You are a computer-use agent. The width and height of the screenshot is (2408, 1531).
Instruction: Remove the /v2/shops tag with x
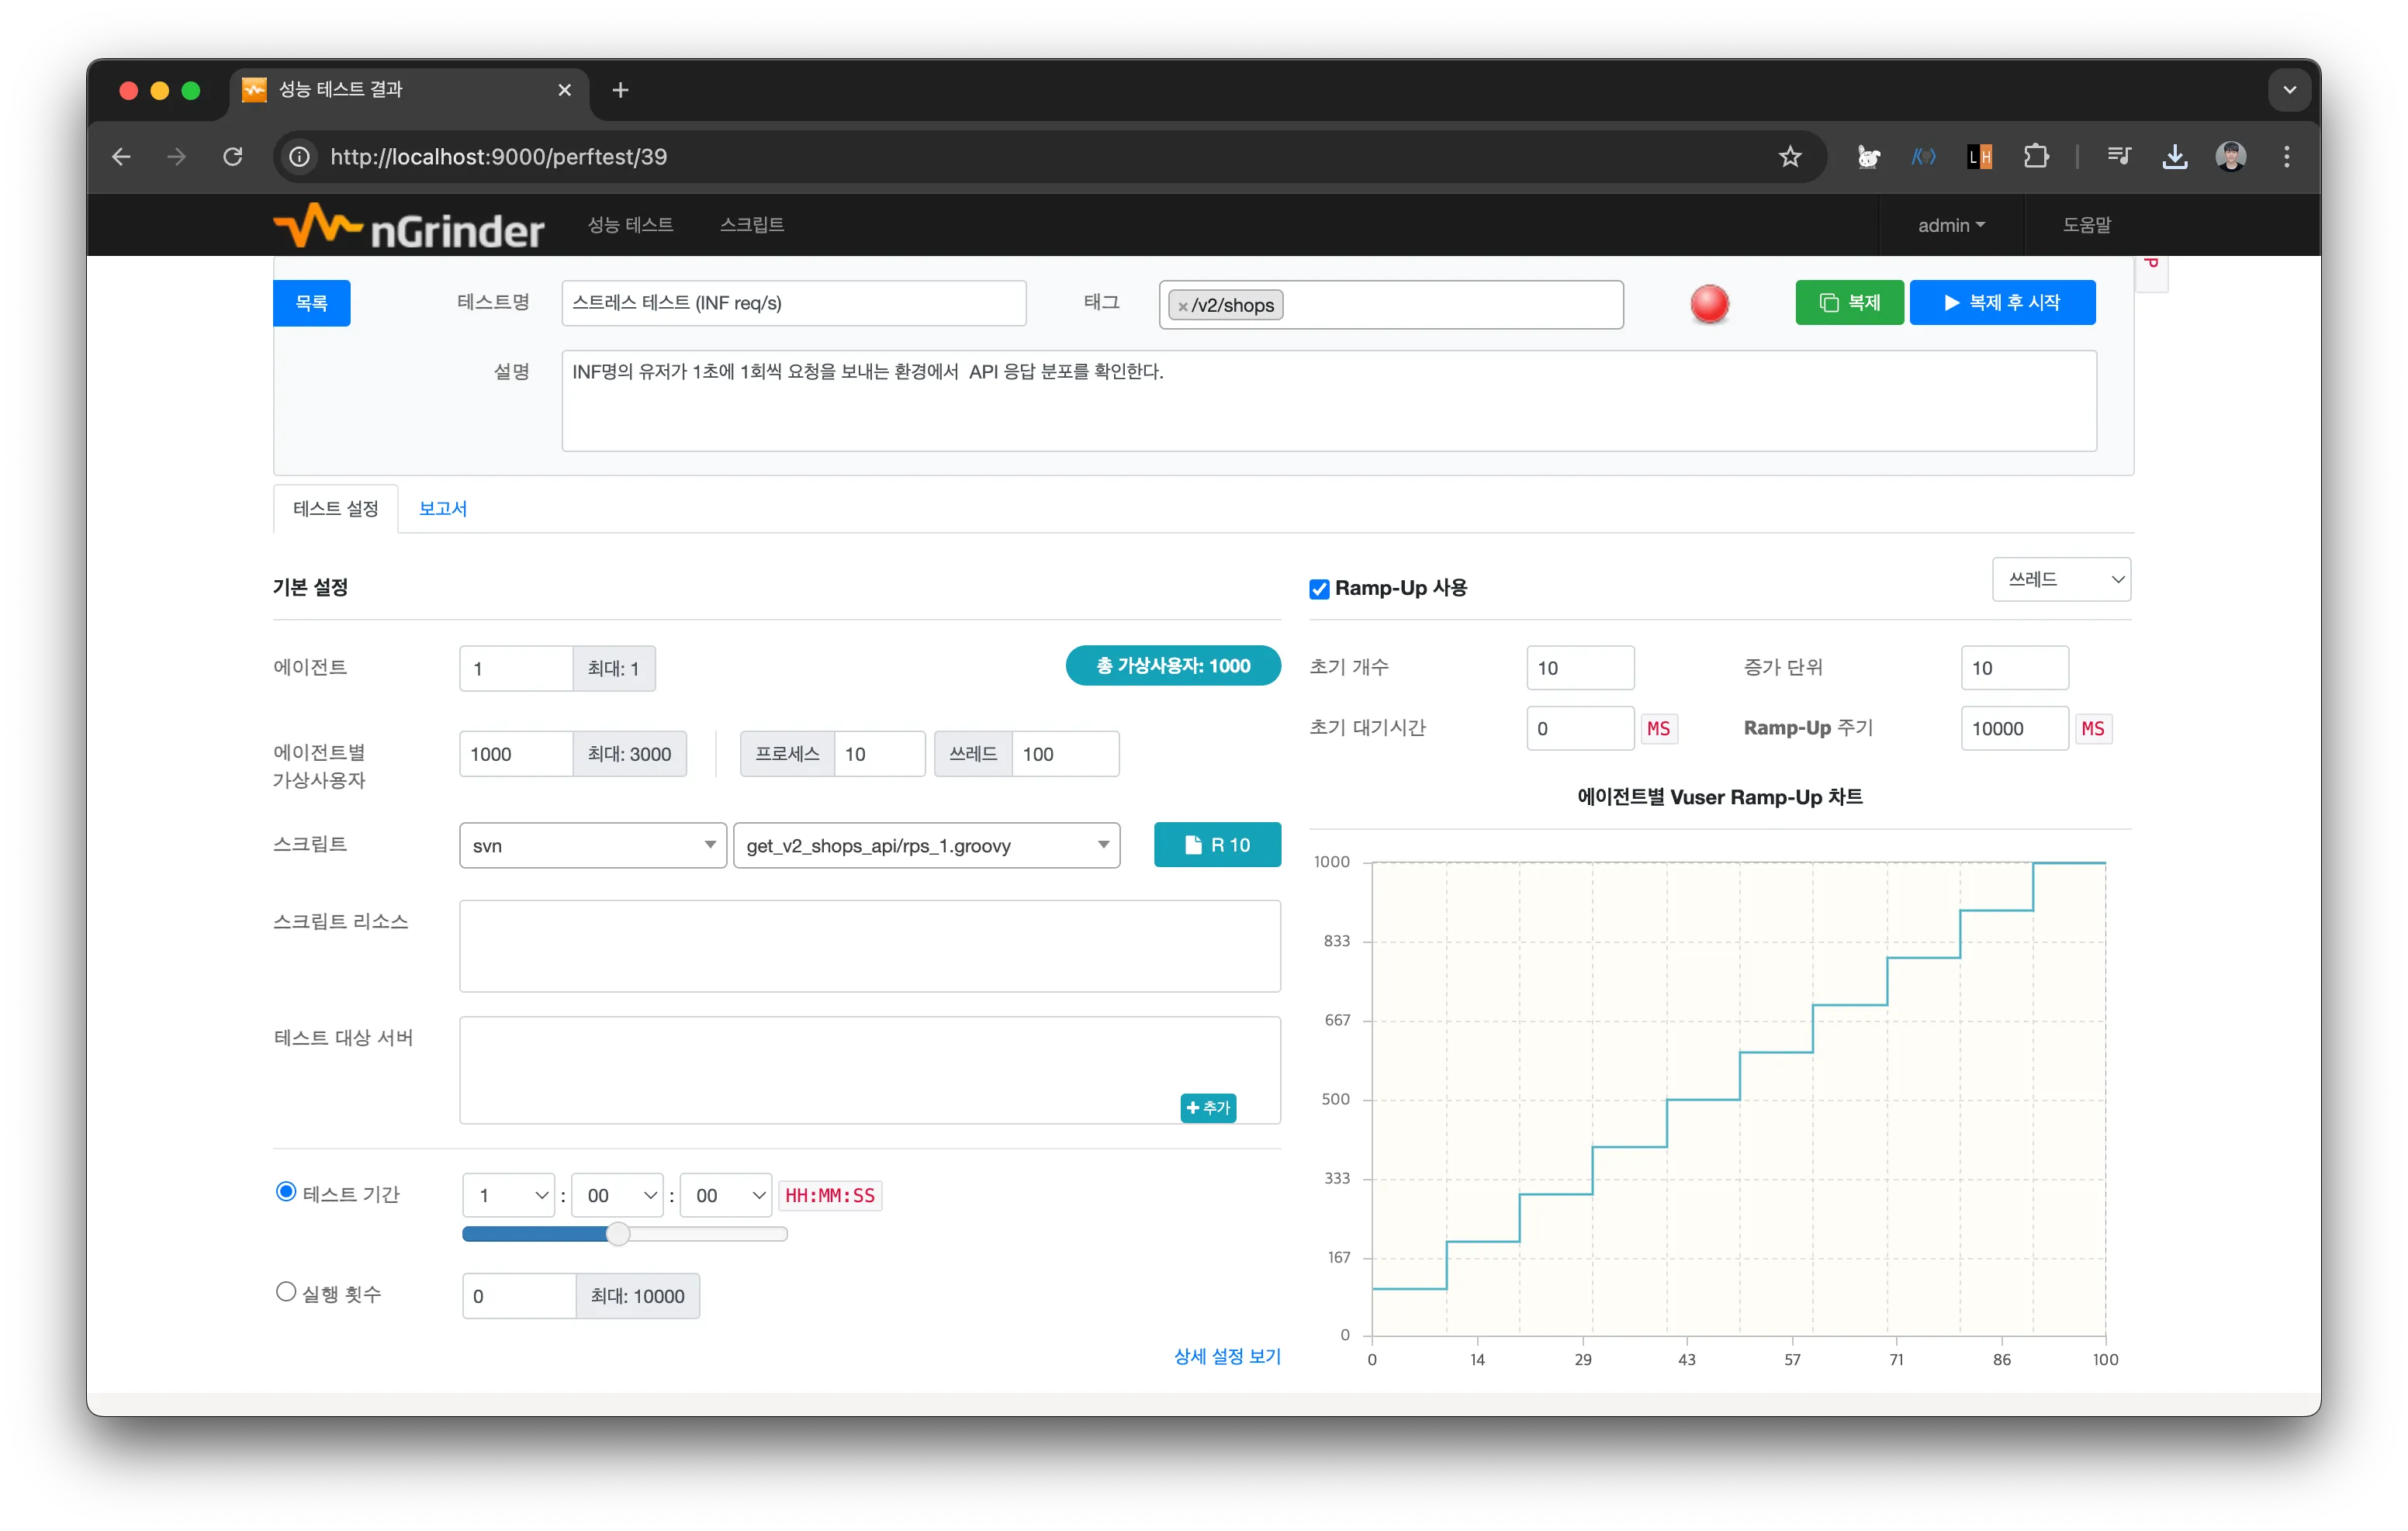pos(1182,306)
